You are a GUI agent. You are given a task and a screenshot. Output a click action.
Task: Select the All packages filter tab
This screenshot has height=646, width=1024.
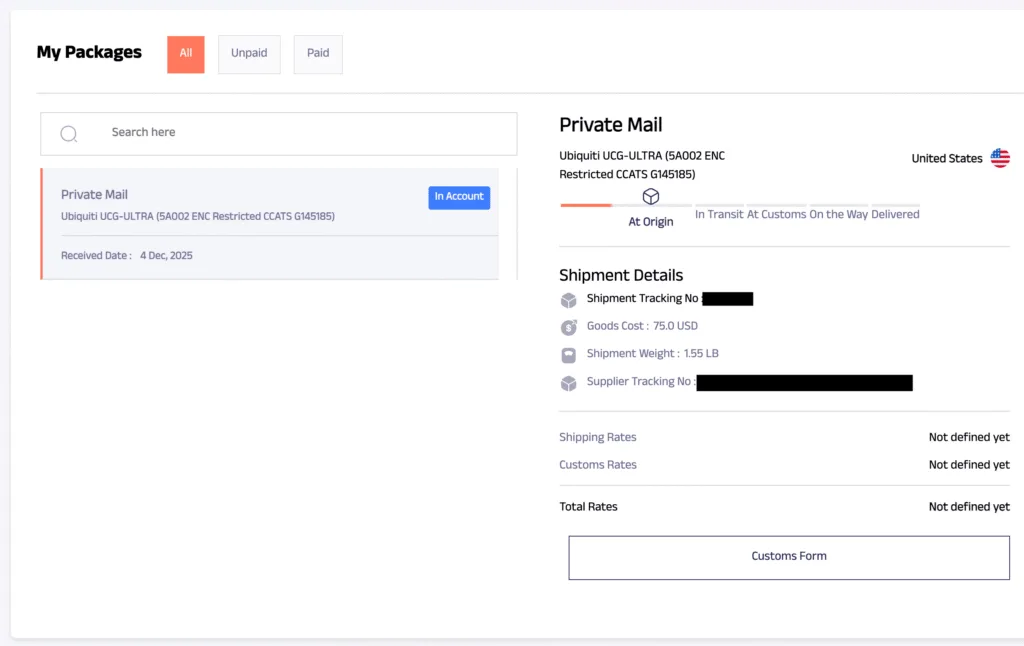[x=185, y=54]
